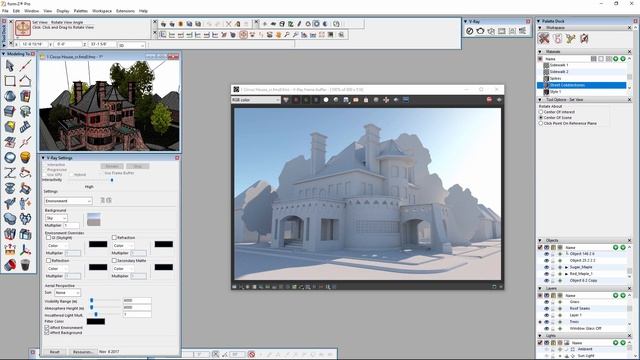The height and width of the screenshot is (360, 640).
Task: Click the third Workspace icon
Action: click(x=571, y=39)
